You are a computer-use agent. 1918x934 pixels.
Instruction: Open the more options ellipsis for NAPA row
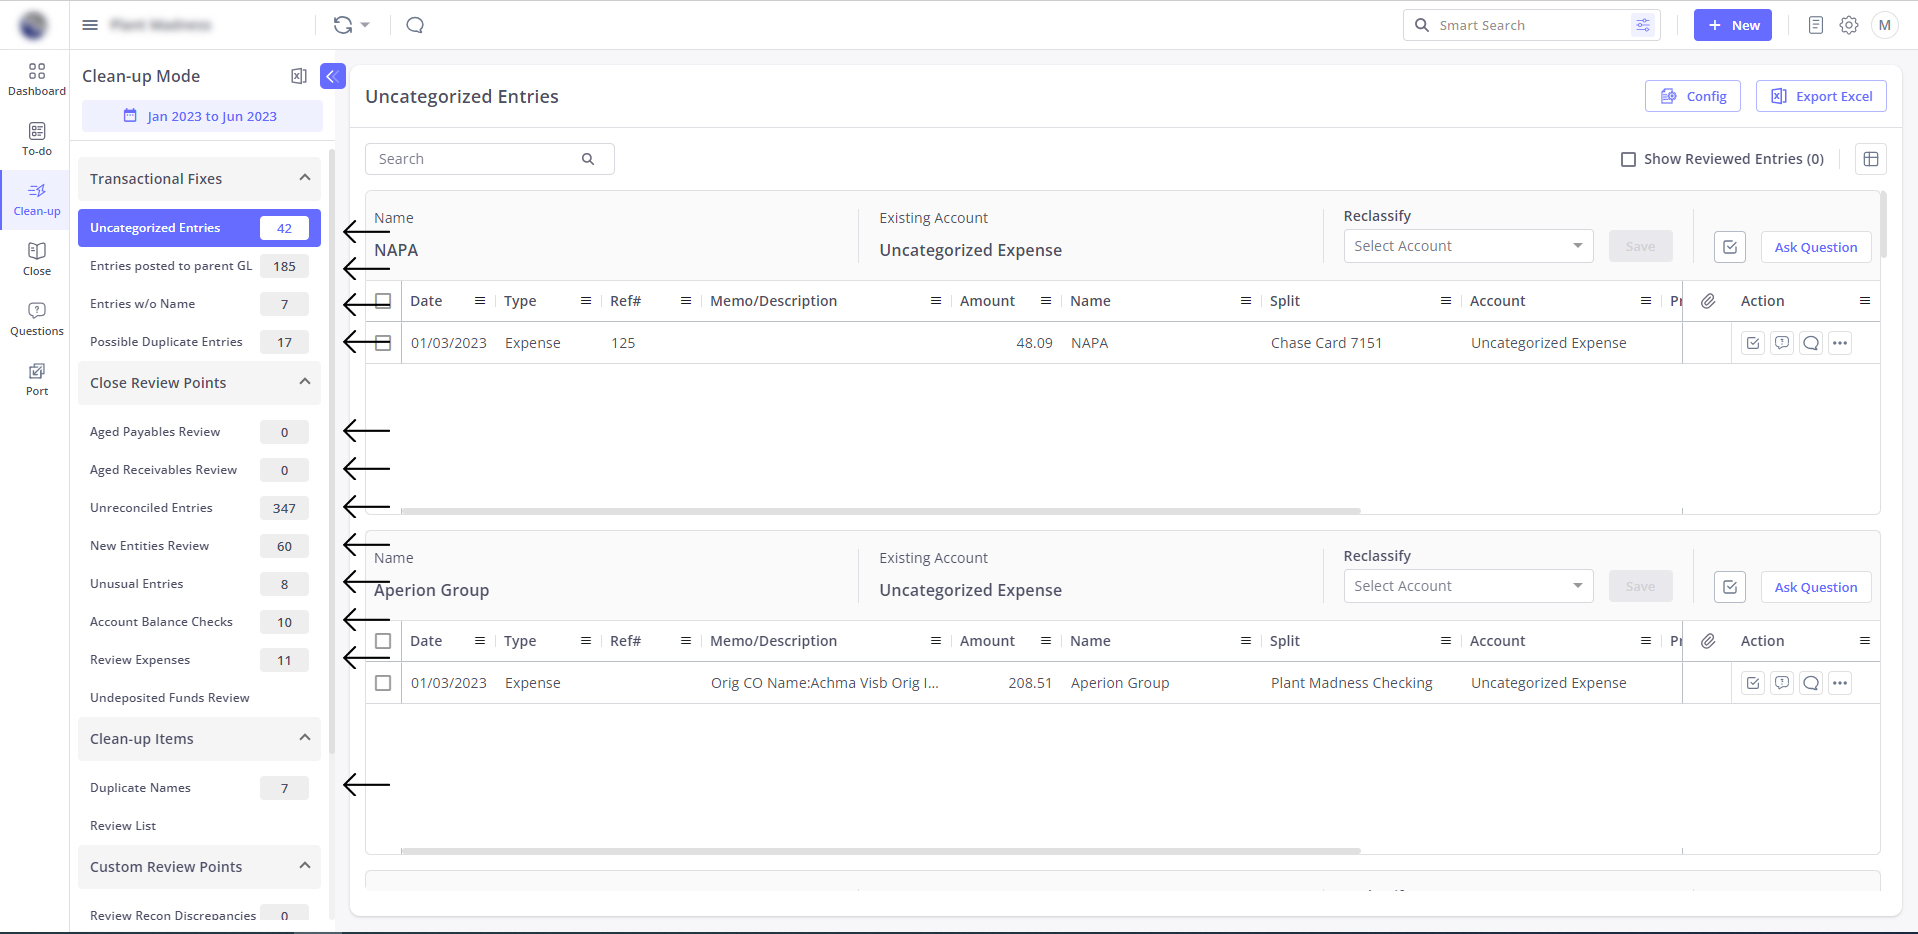pyautogui.click(x=1840, y=343)
